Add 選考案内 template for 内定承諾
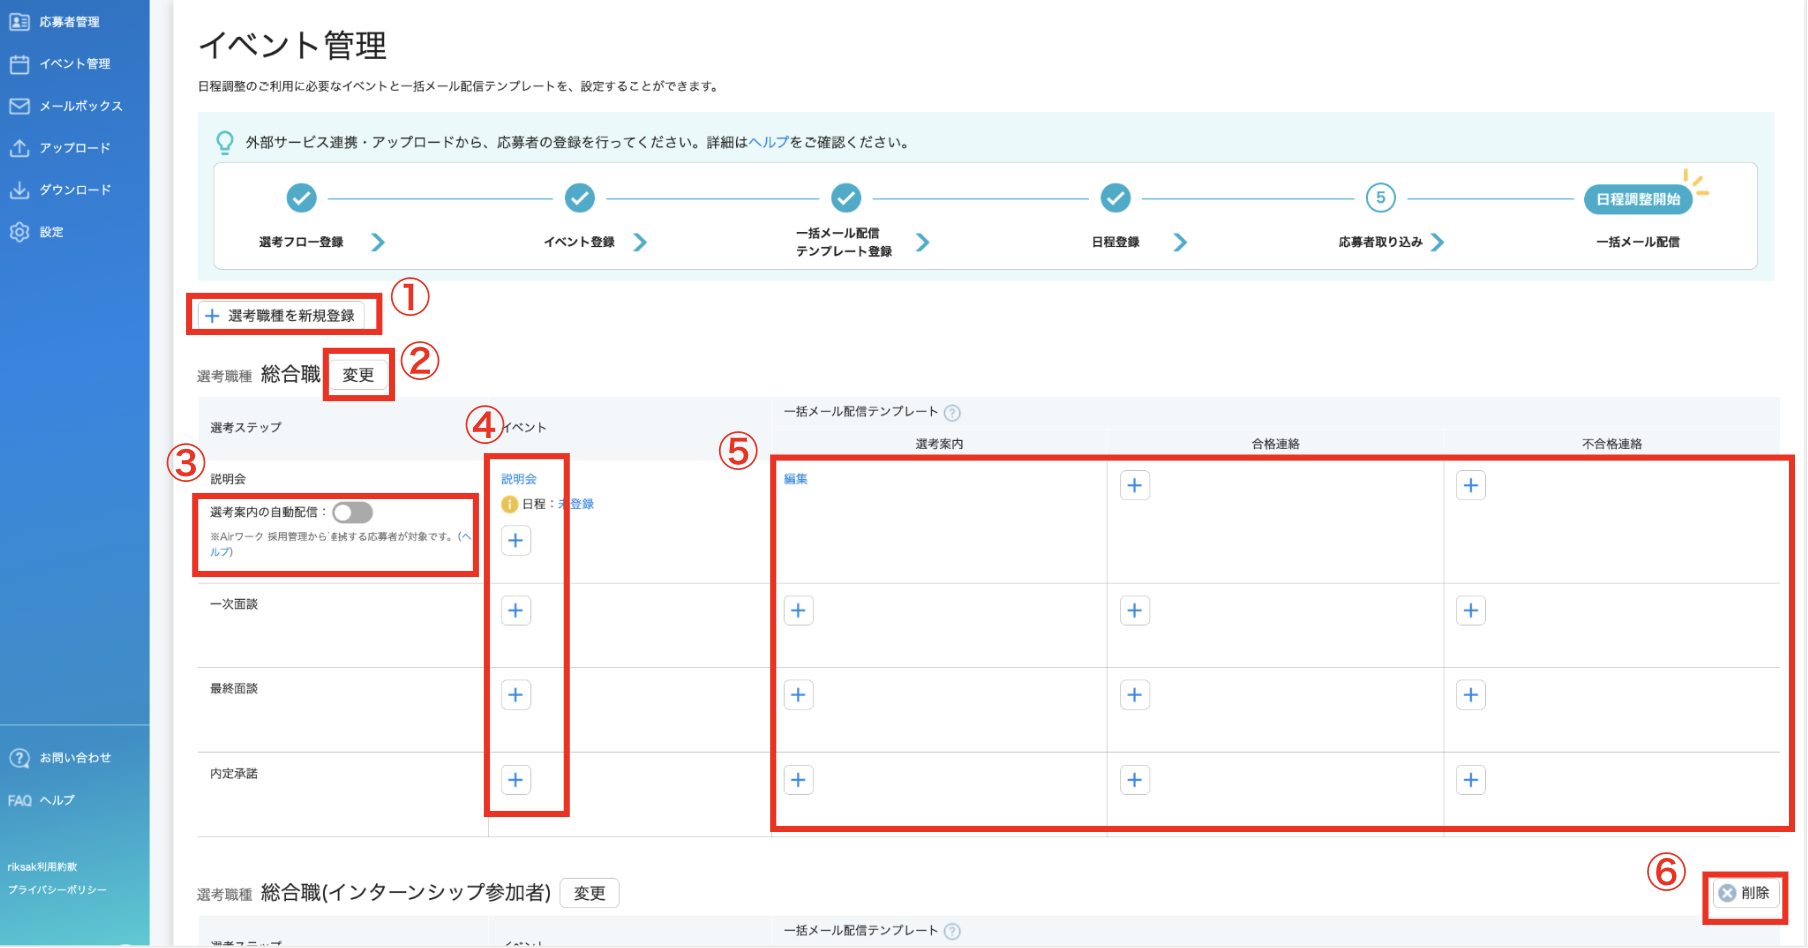Viewport: 1808px width, 948px height. click(799, 780)
